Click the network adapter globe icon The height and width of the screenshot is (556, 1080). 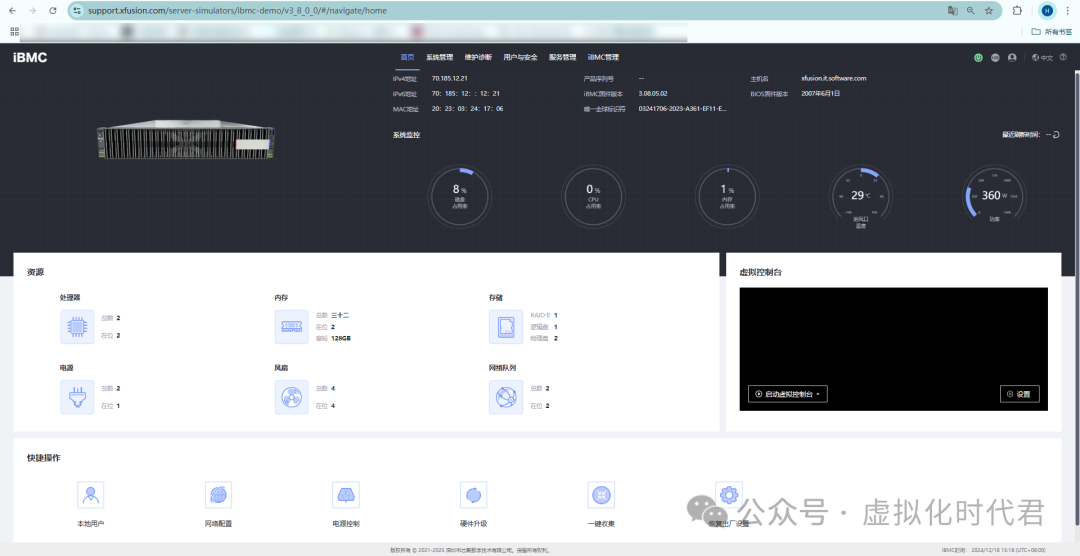[x=506, y=397]
